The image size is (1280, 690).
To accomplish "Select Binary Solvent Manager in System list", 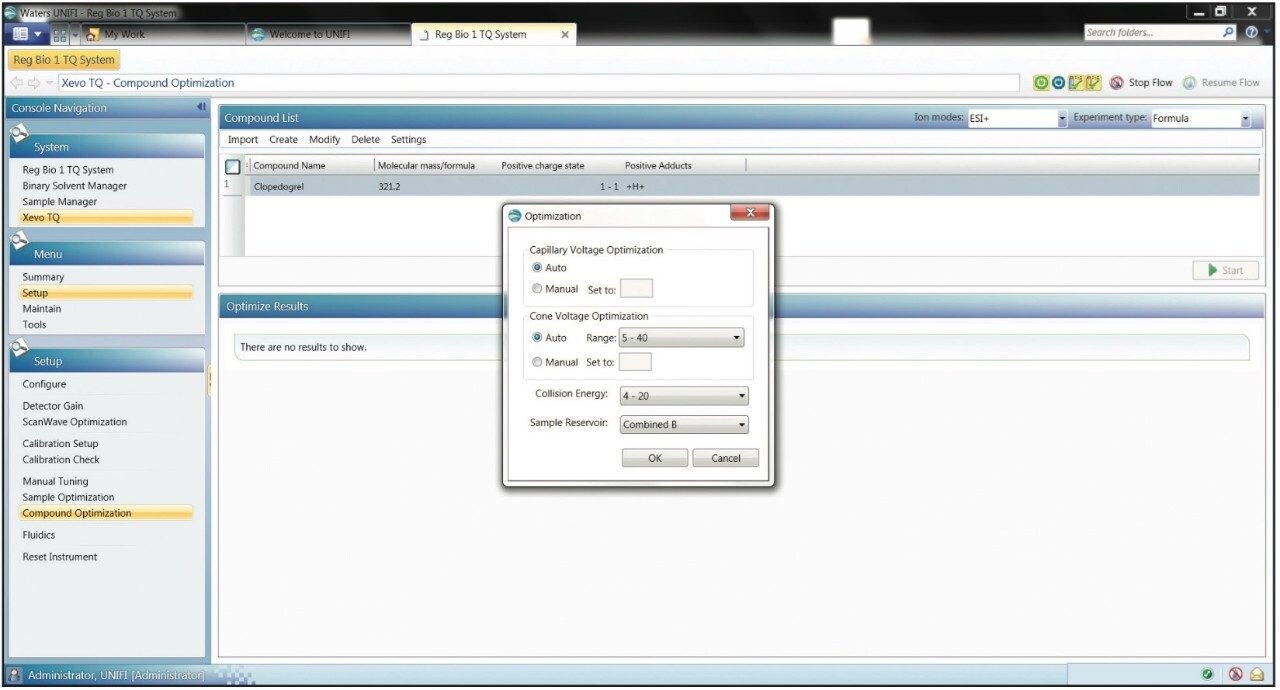I will pos(75,186).
